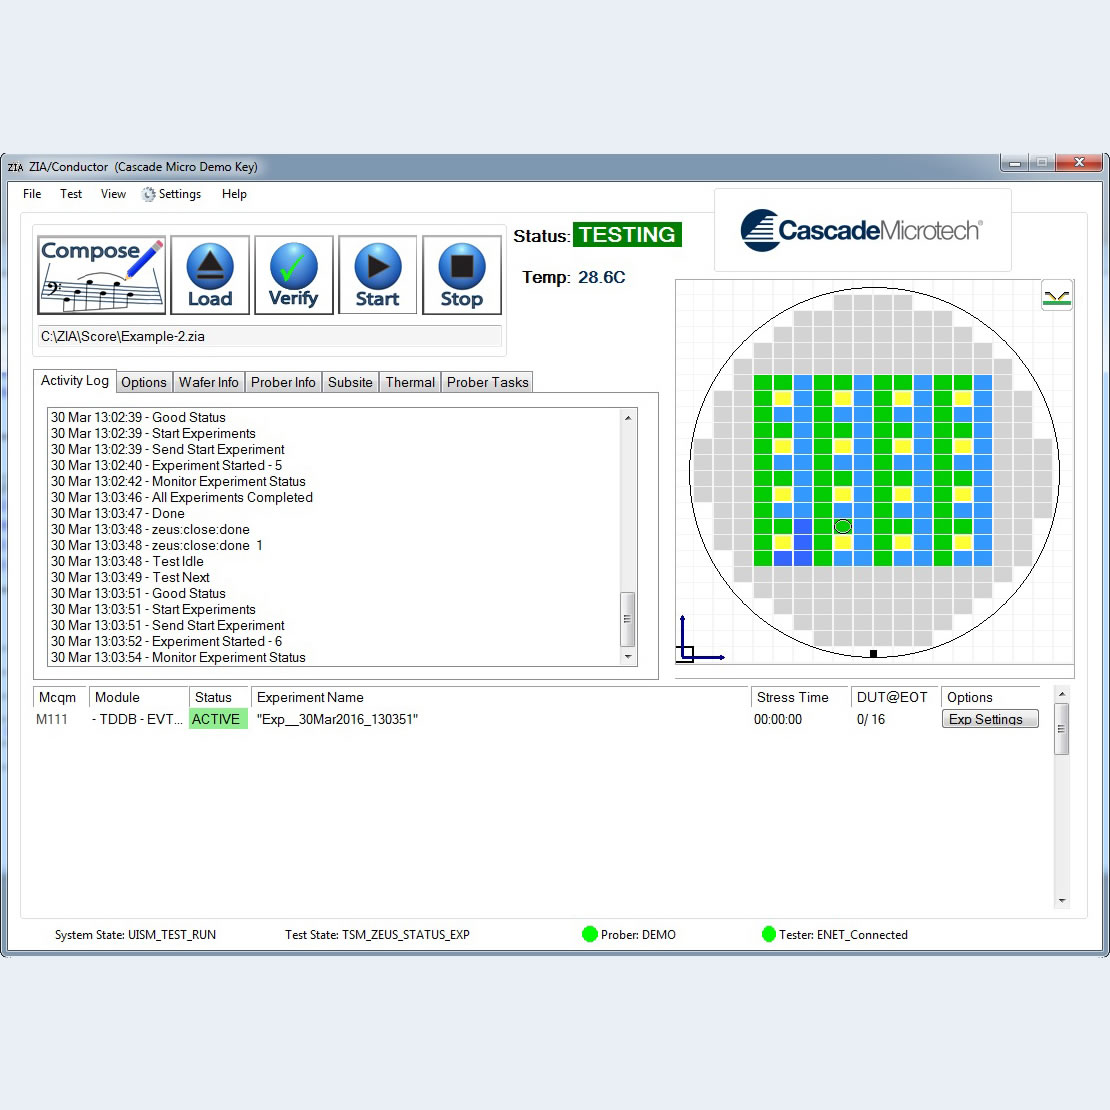Image resolution: width=1110 pixels, height=1110 pixels.
Task: Click the ACTIVE status cell
Action: pos(218,719)
